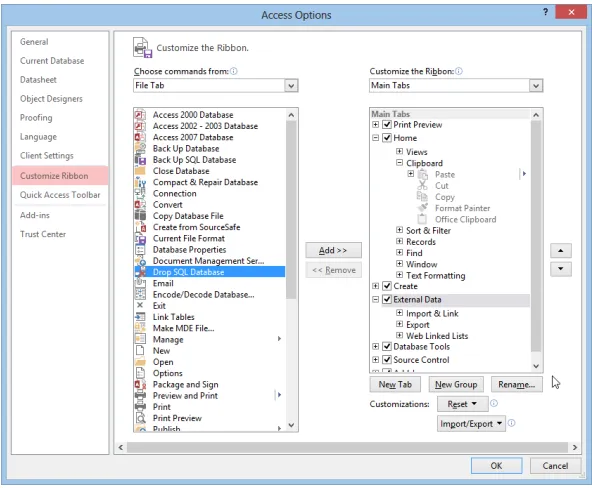Click the Access 2007 Database icon
592x488 pixels.
140,137
